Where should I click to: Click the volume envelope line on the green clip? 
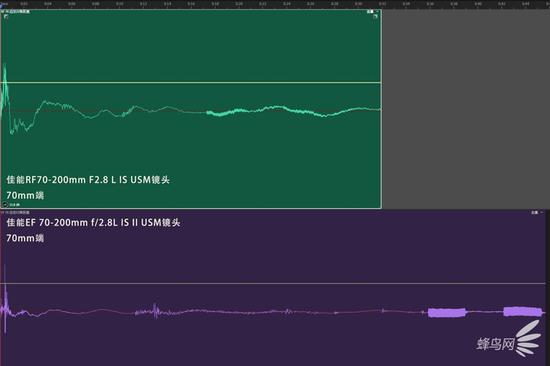(x=191, y=83)
